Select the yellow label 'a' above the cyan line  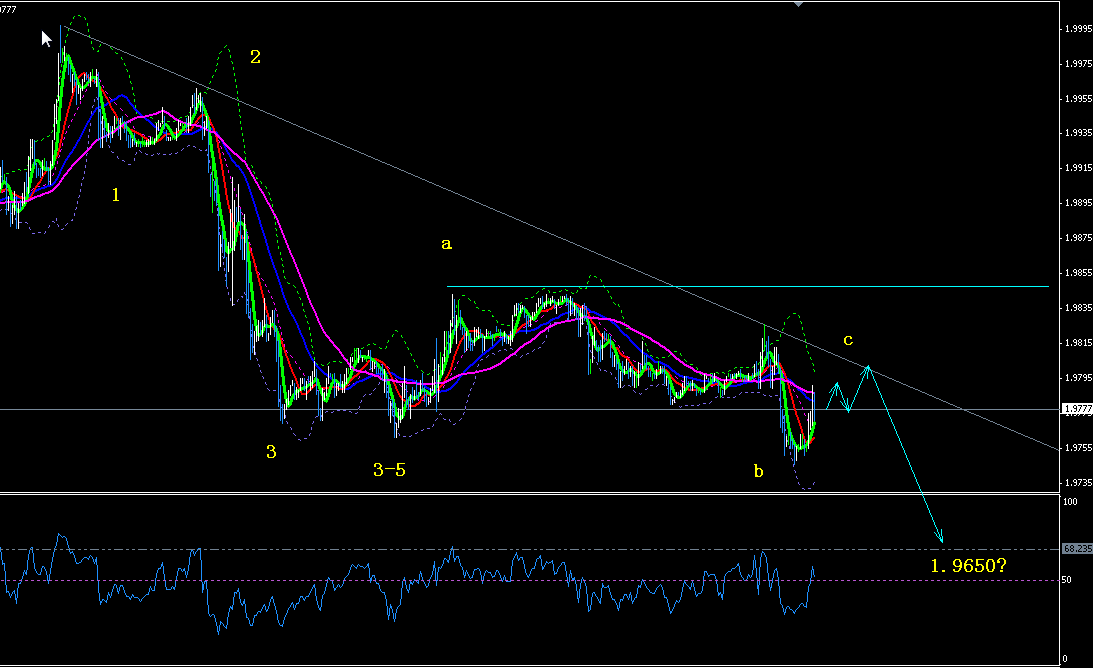pyautogui.click(x=446, y=244)
